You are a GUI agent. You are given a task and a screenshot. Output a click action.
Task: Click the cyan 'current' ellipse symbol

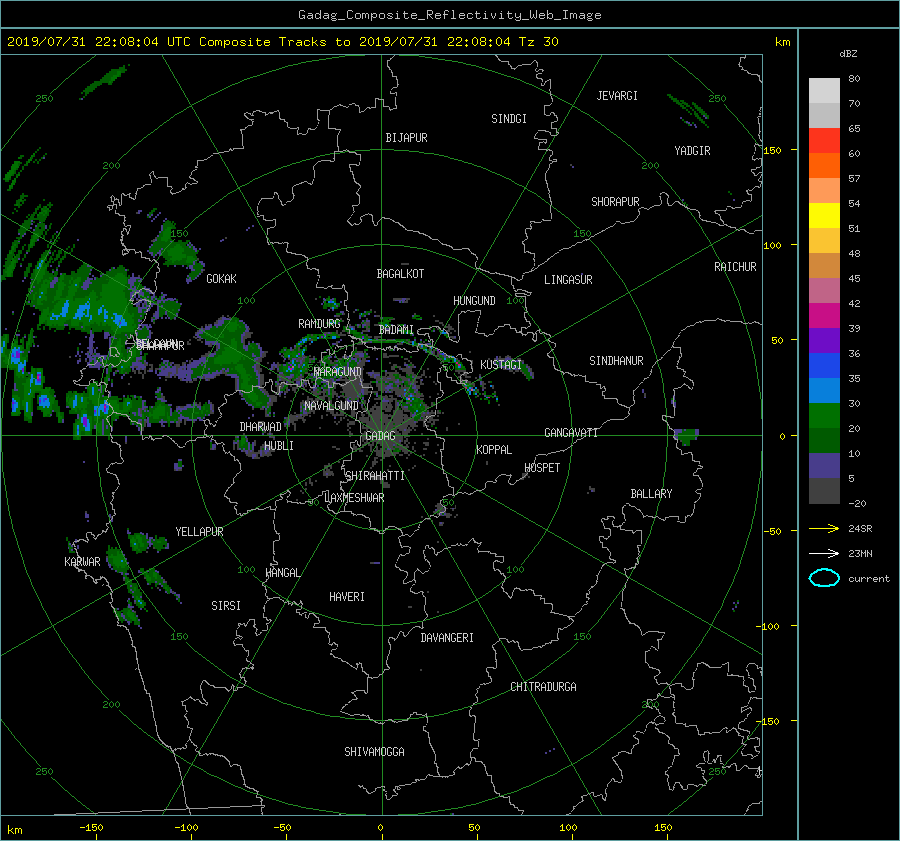pyautogui.click(x=824, y=578)
